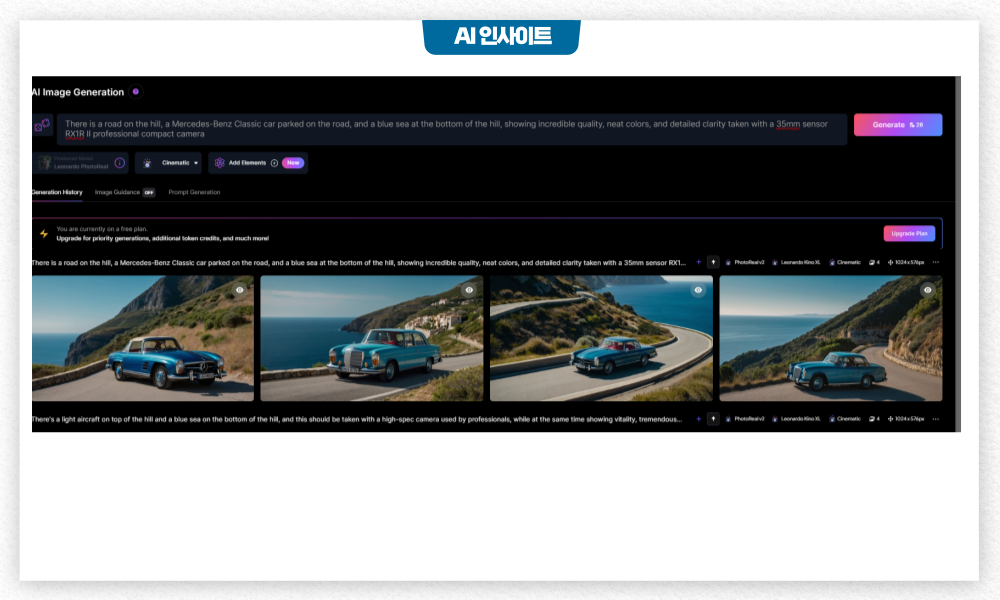1000x600 pixels.
Task: Click the Add Elements button
Action: [x=258, y=163]
